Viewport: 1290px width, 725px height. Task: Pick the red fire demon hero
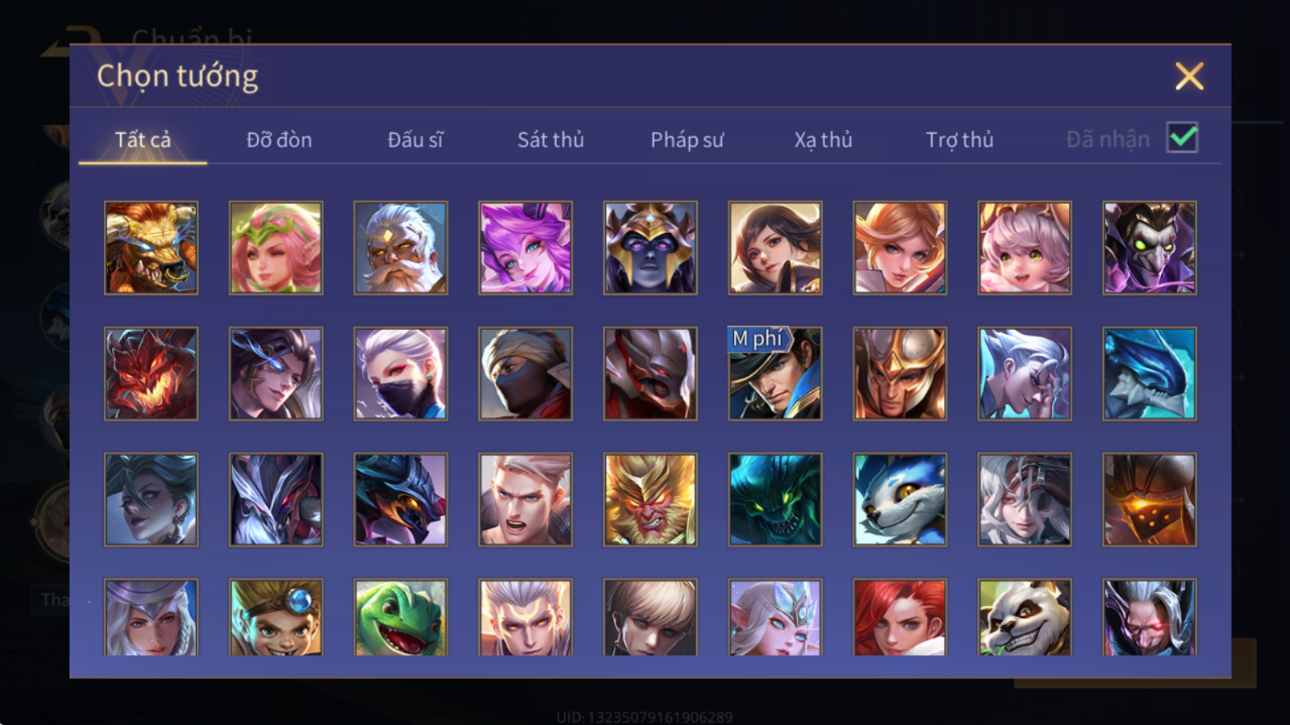pyautogui.click(x=151, y=373)
